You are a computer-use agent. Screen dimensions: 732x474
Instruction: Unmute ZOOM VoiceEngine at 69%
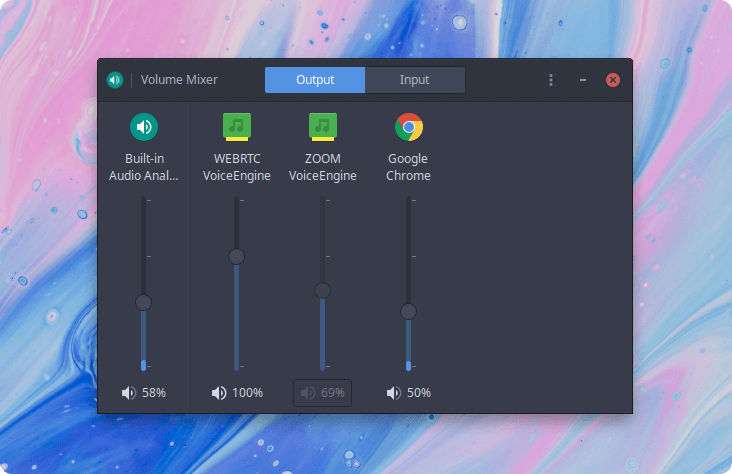click(323, 393)
